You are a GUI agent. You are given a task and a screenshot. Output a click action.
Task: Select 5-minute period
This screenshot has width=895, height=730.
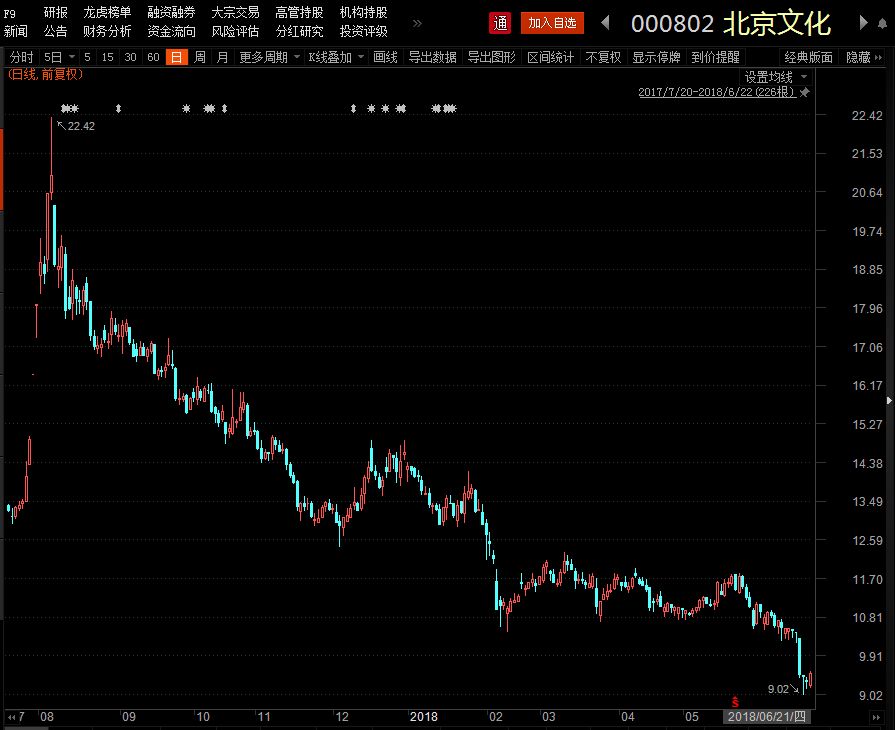(x=87, y=57)
